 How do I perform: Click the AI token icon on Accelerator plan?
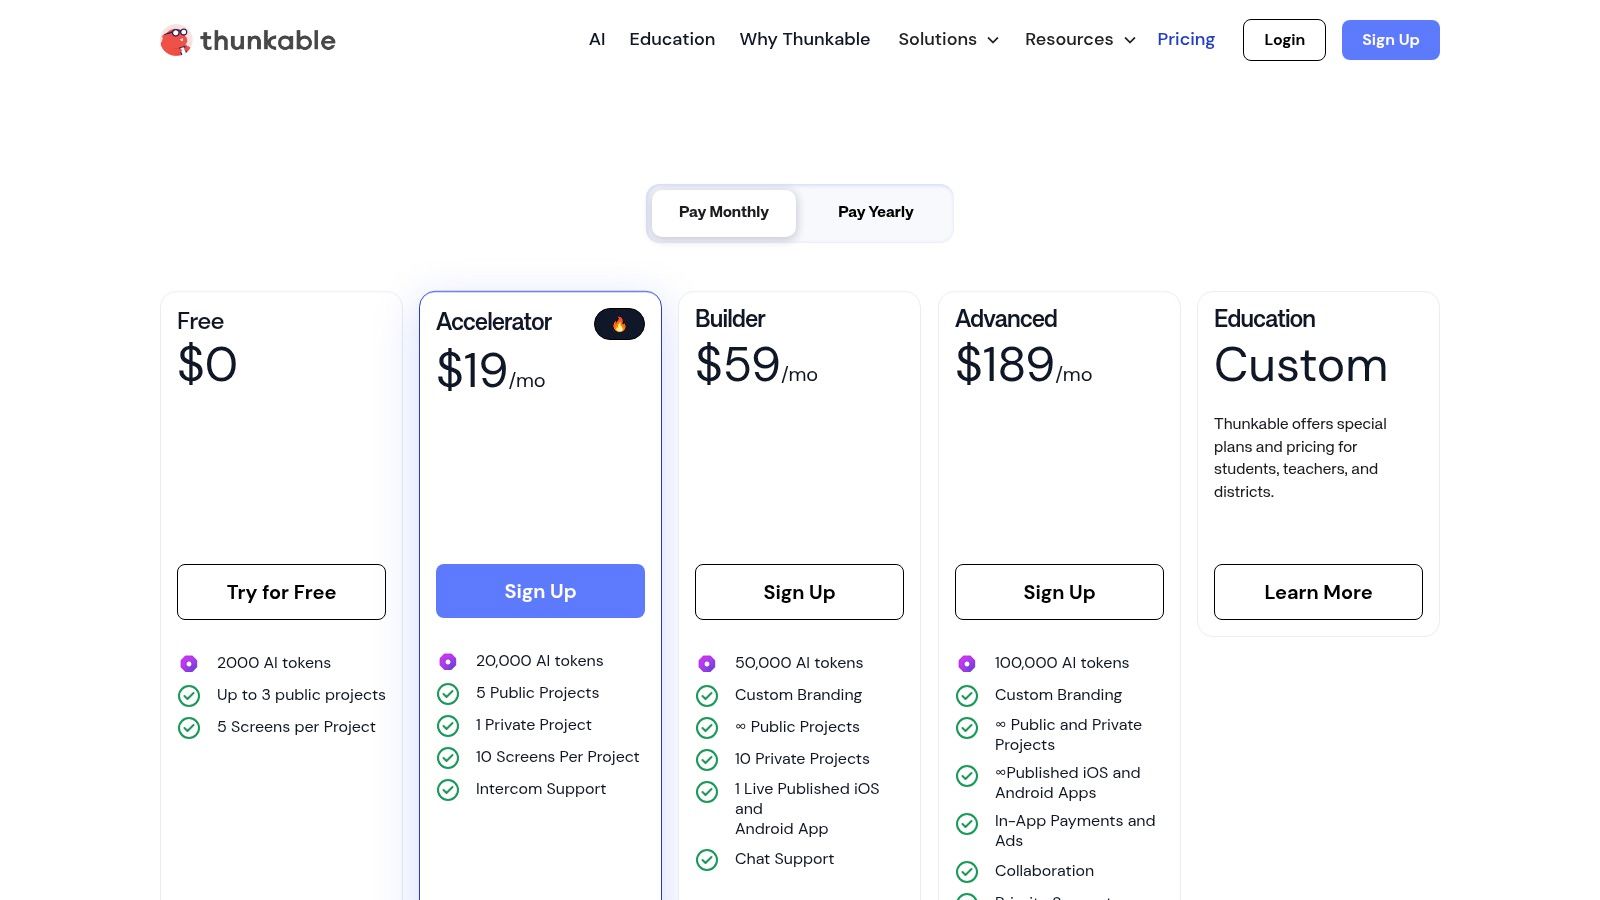pos(448,661)
